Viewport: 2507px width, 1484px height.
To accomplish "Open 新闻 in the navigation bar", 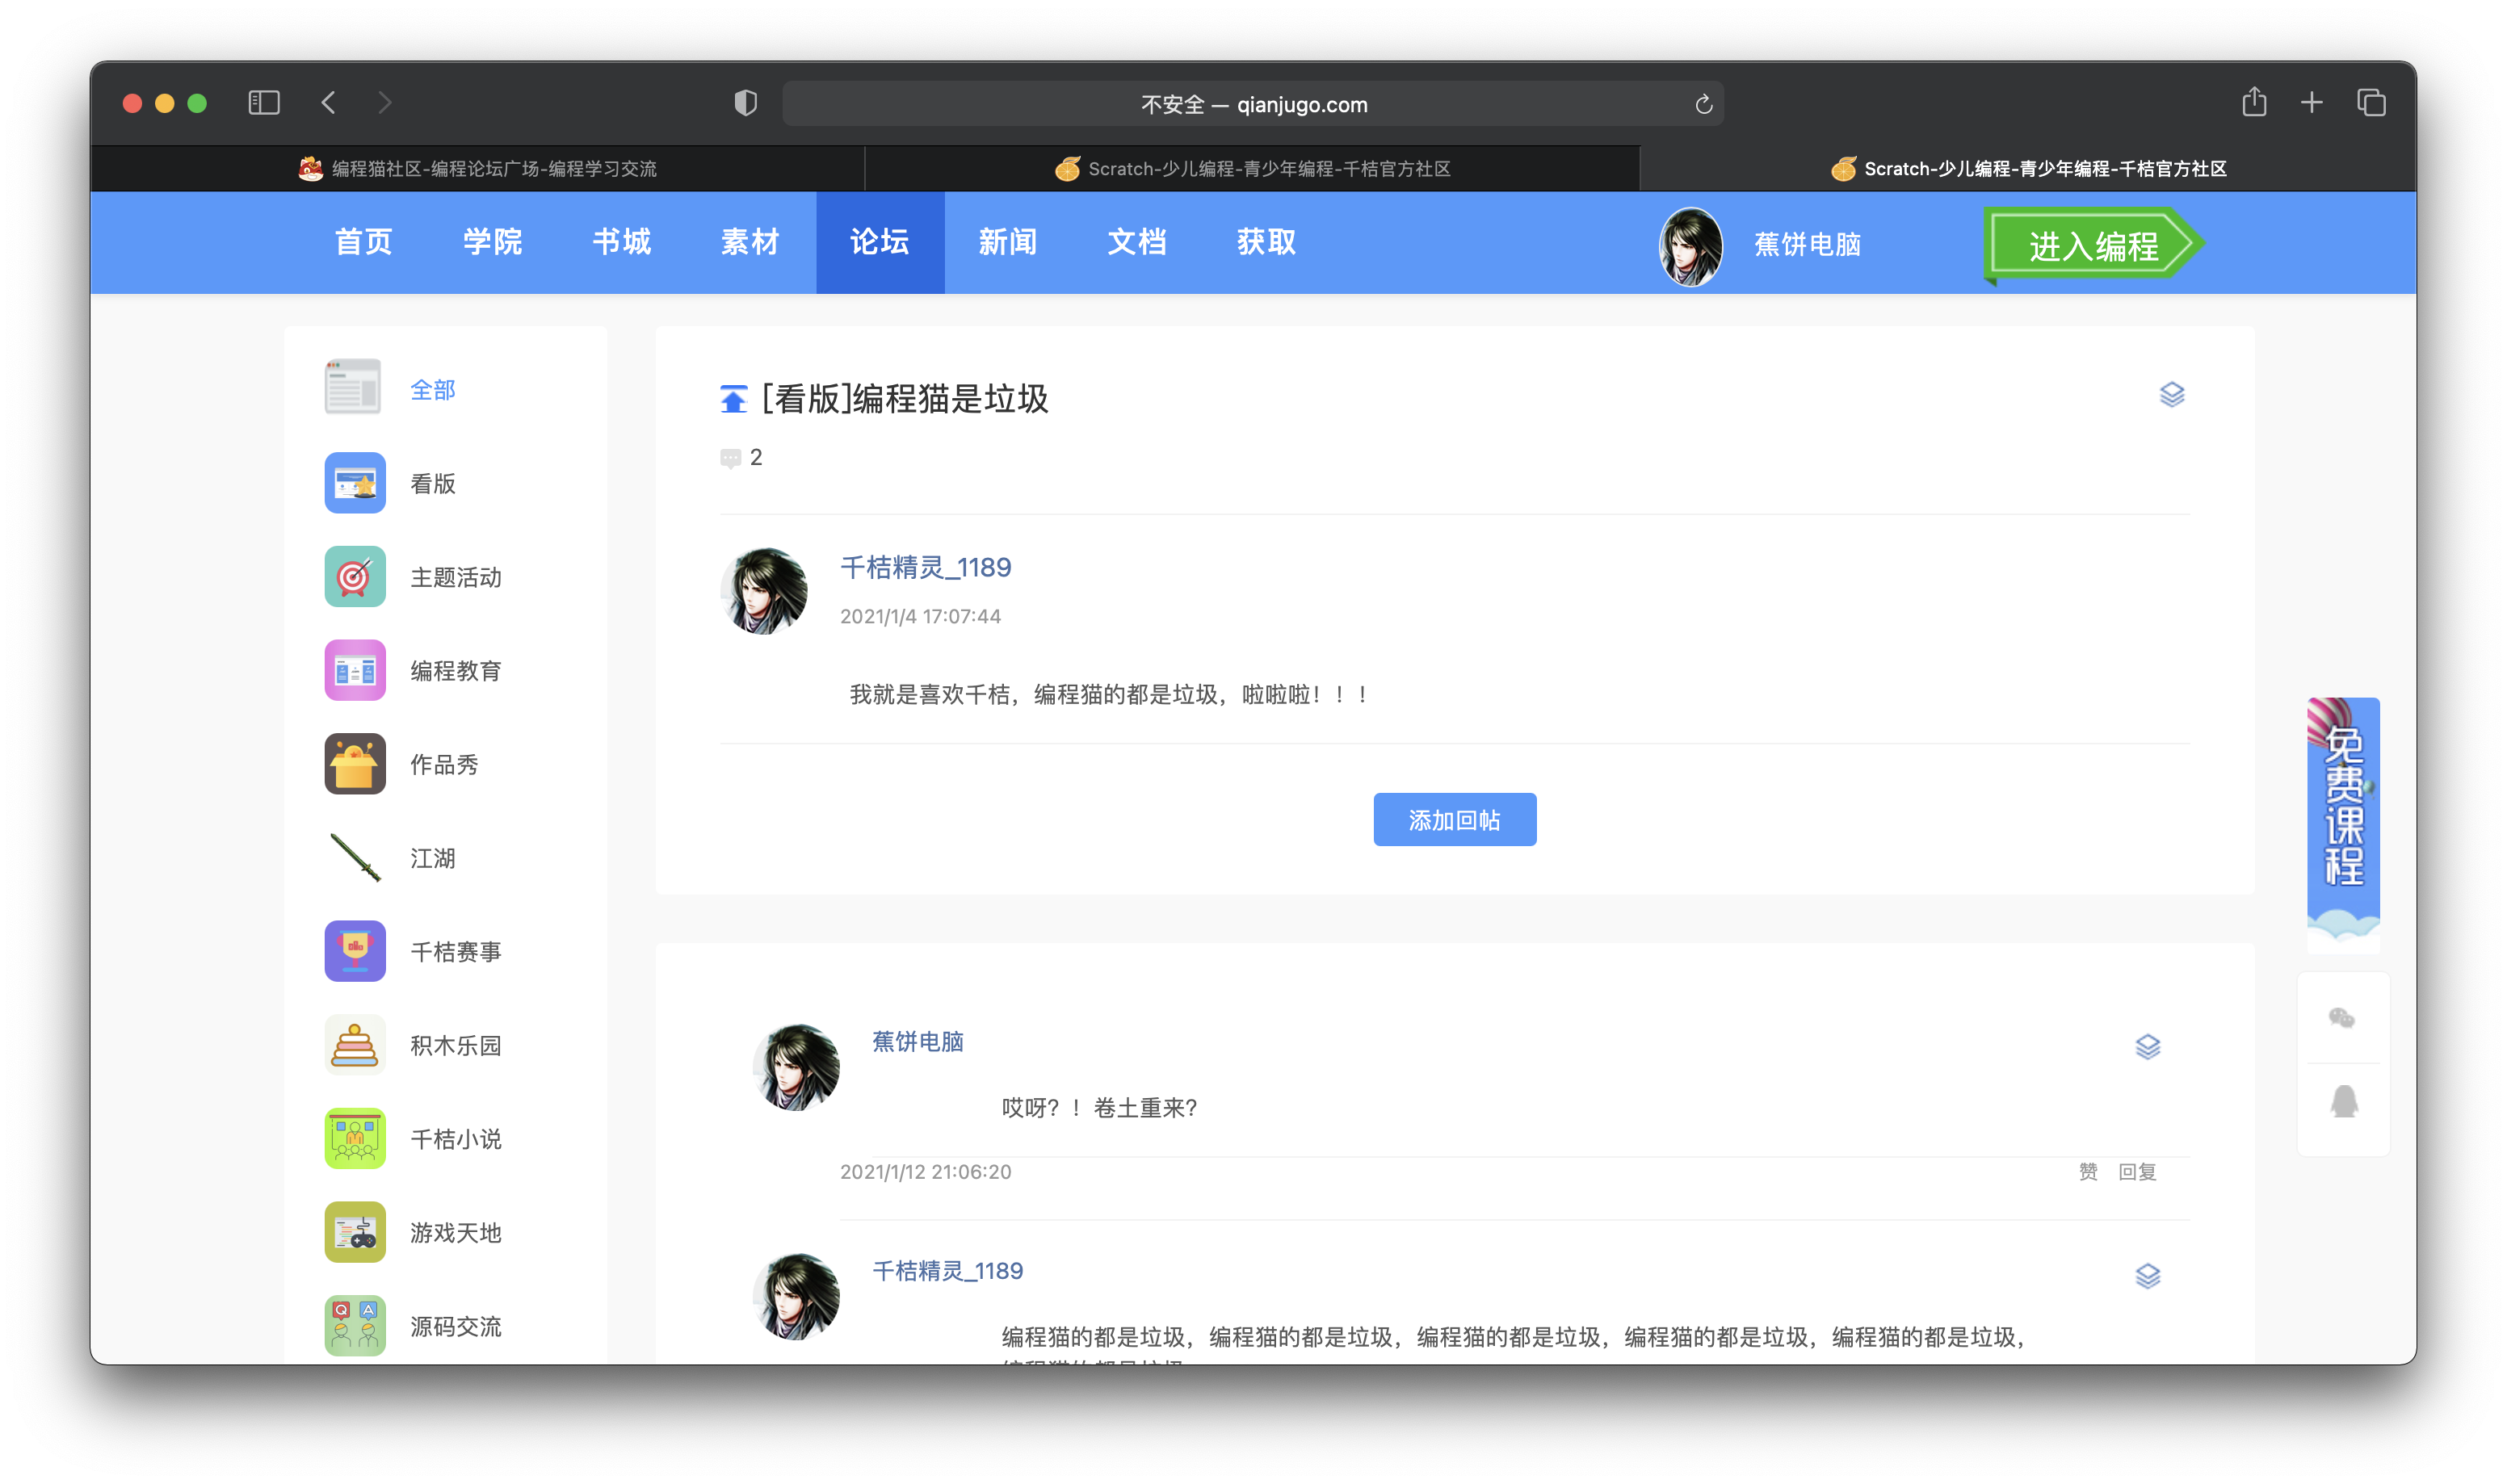I will [x=1008, y=242].
